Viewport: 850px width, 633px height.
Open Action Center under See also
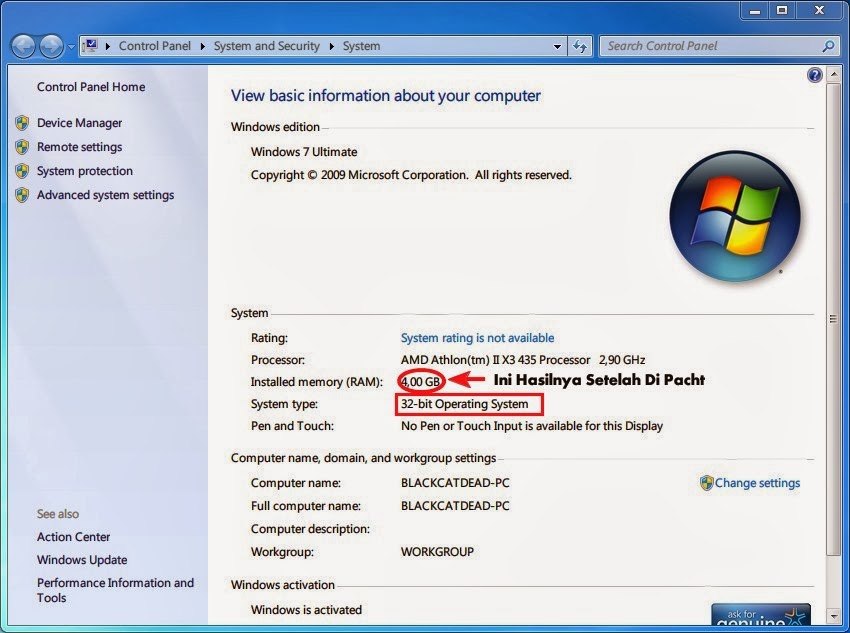point(73,537)
